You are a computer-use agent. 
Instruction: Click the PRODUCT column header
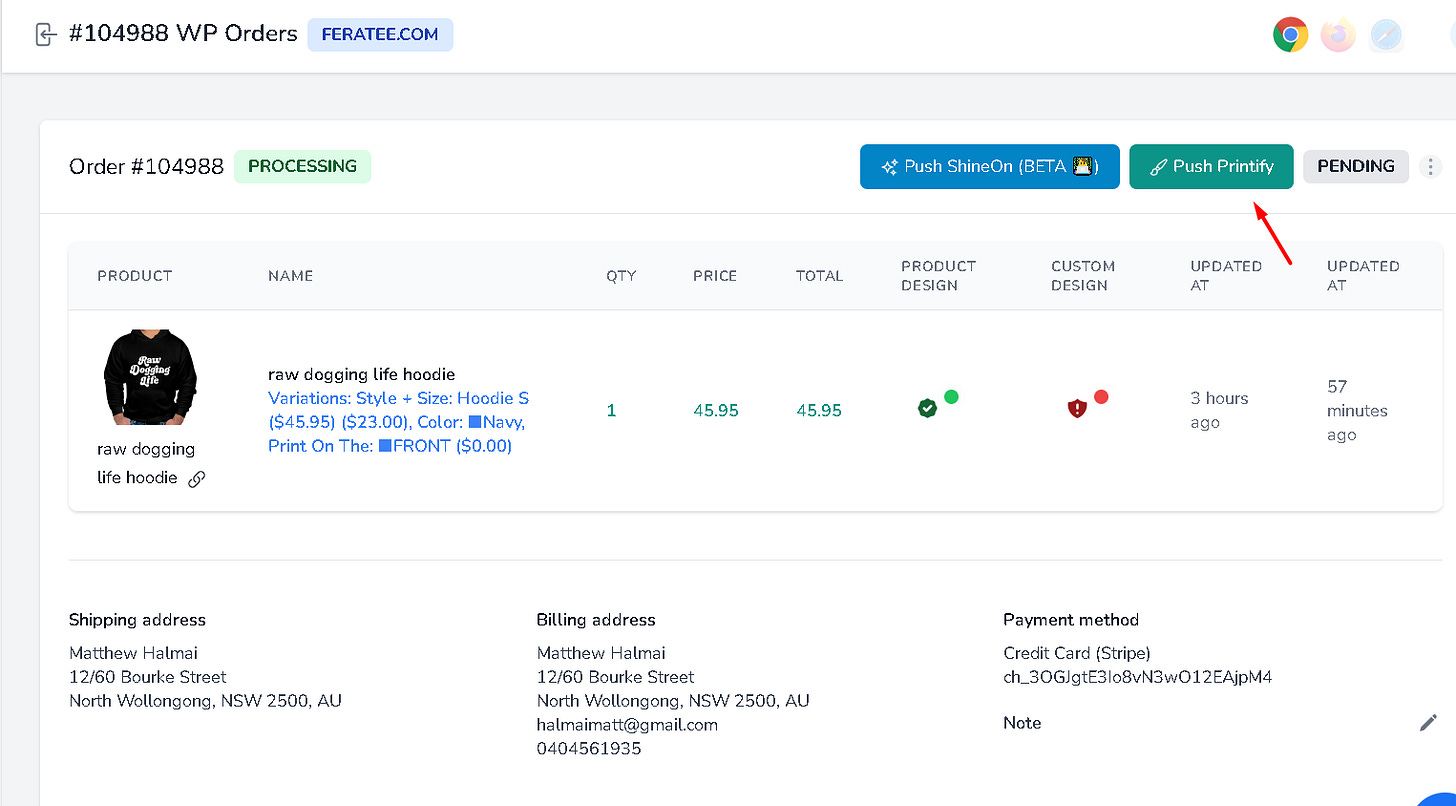pos(135,276)
